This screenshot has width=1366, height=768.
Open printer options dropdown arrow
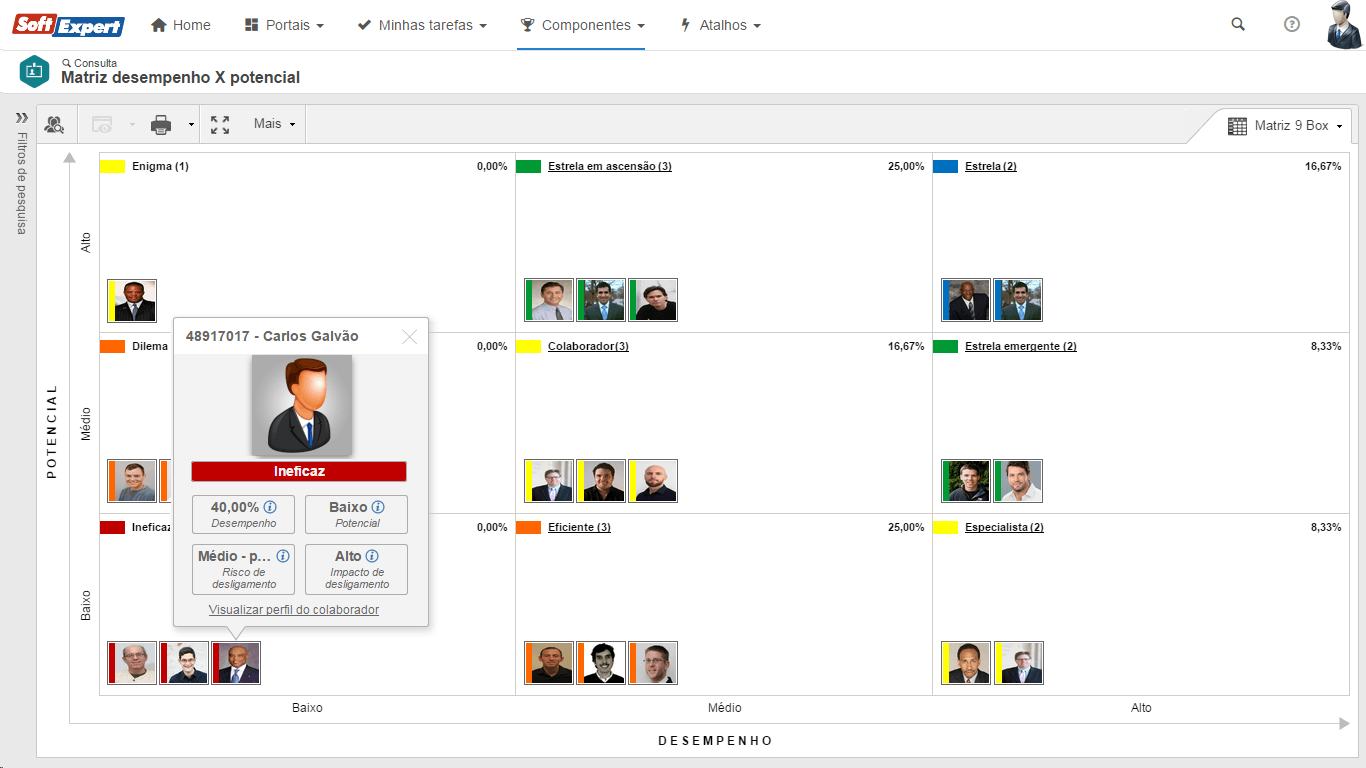[191, 125]
